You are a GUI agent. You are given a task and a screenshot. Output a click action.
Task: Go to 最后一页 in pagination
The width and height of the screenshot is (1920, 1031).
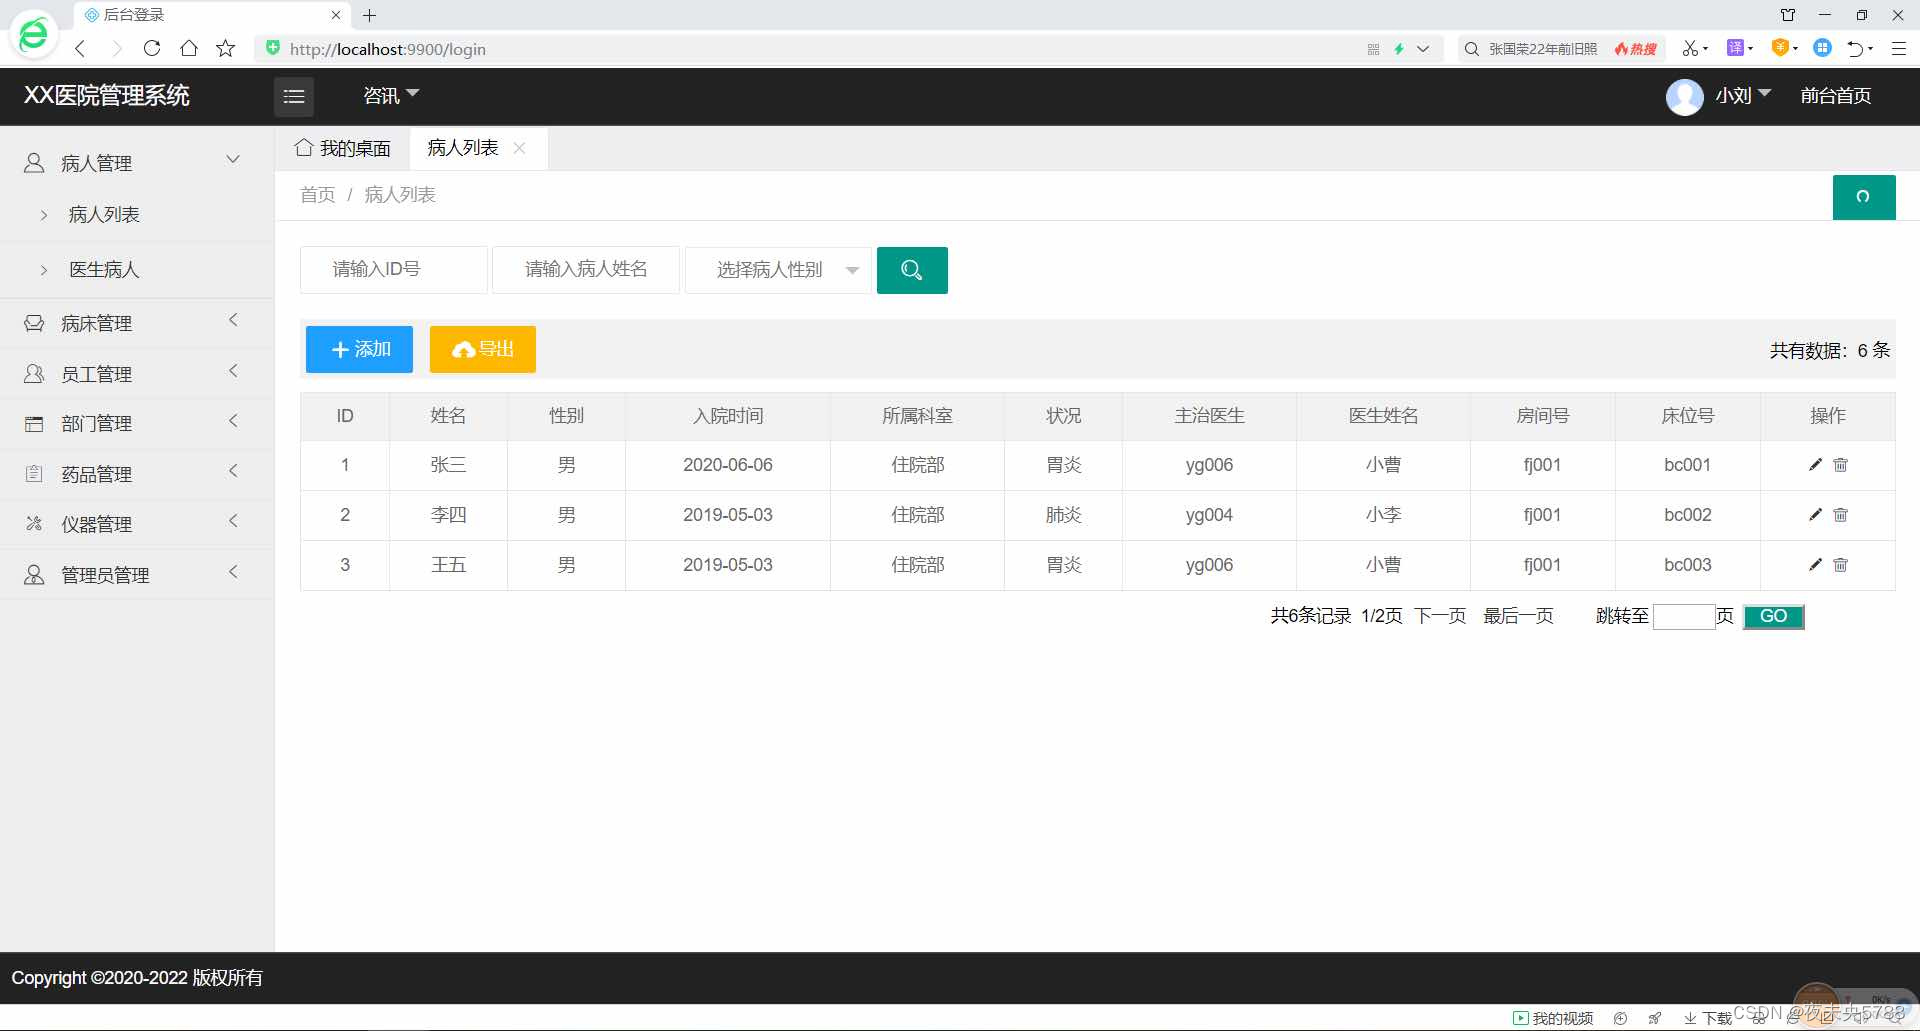pyautogui.click(x=1518, y=616)
